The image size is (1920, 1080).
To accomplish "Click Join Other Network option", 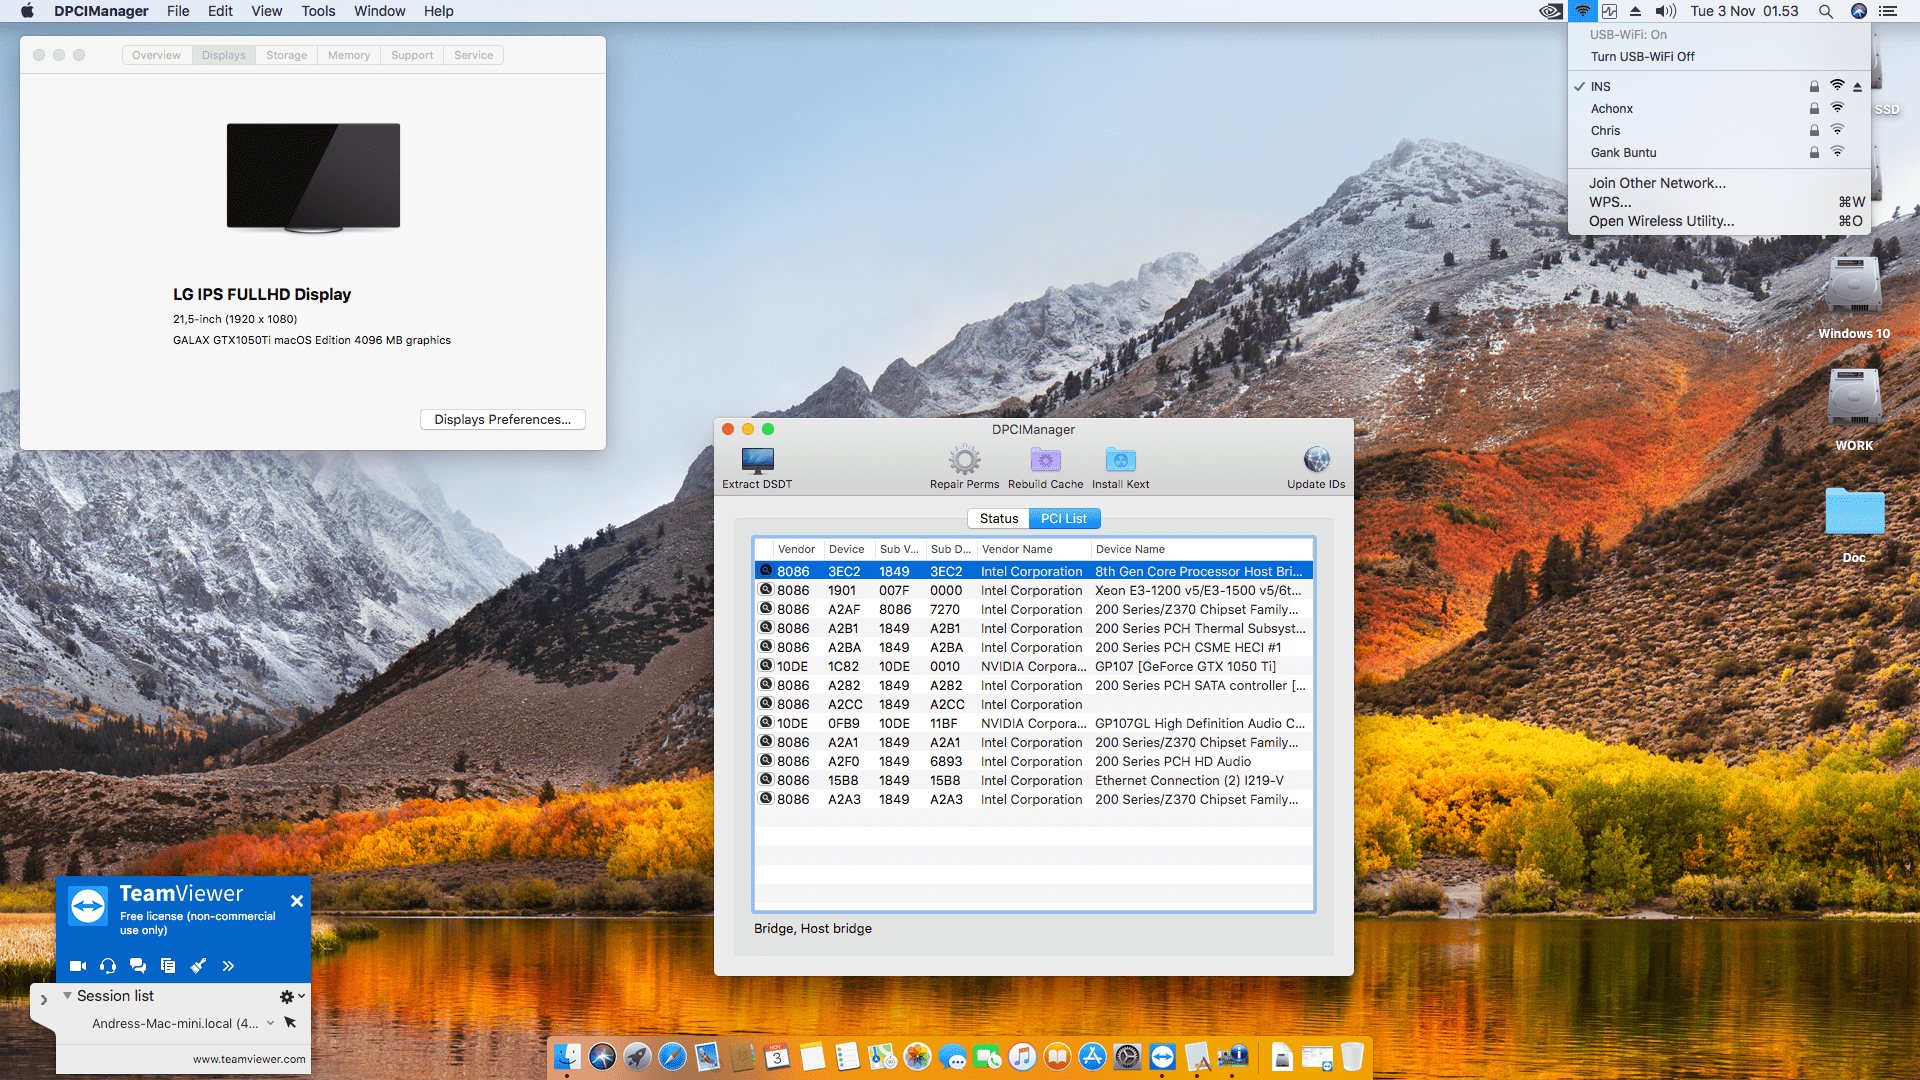I will tap(1657, 183).
